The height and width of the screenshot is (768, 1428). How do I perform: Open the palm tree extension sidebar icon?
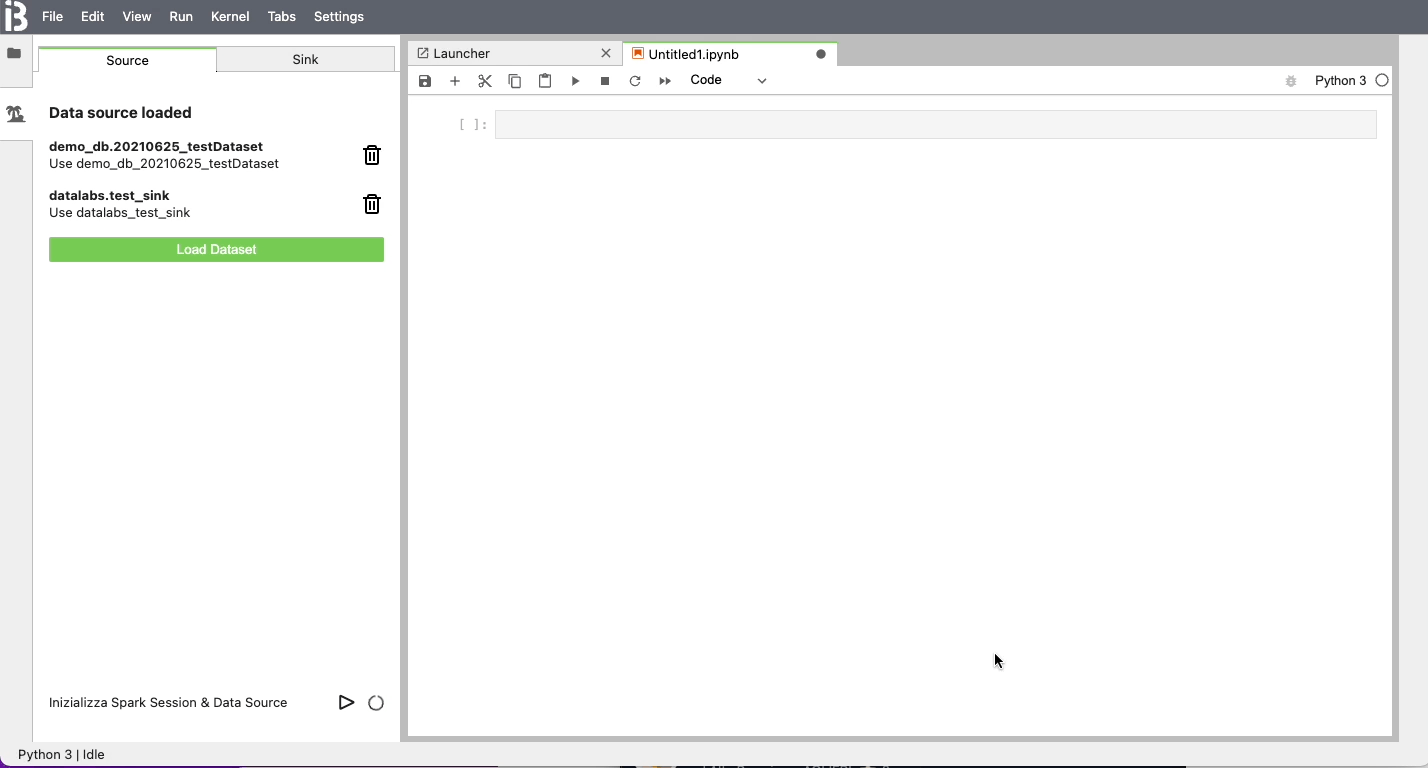15,114
